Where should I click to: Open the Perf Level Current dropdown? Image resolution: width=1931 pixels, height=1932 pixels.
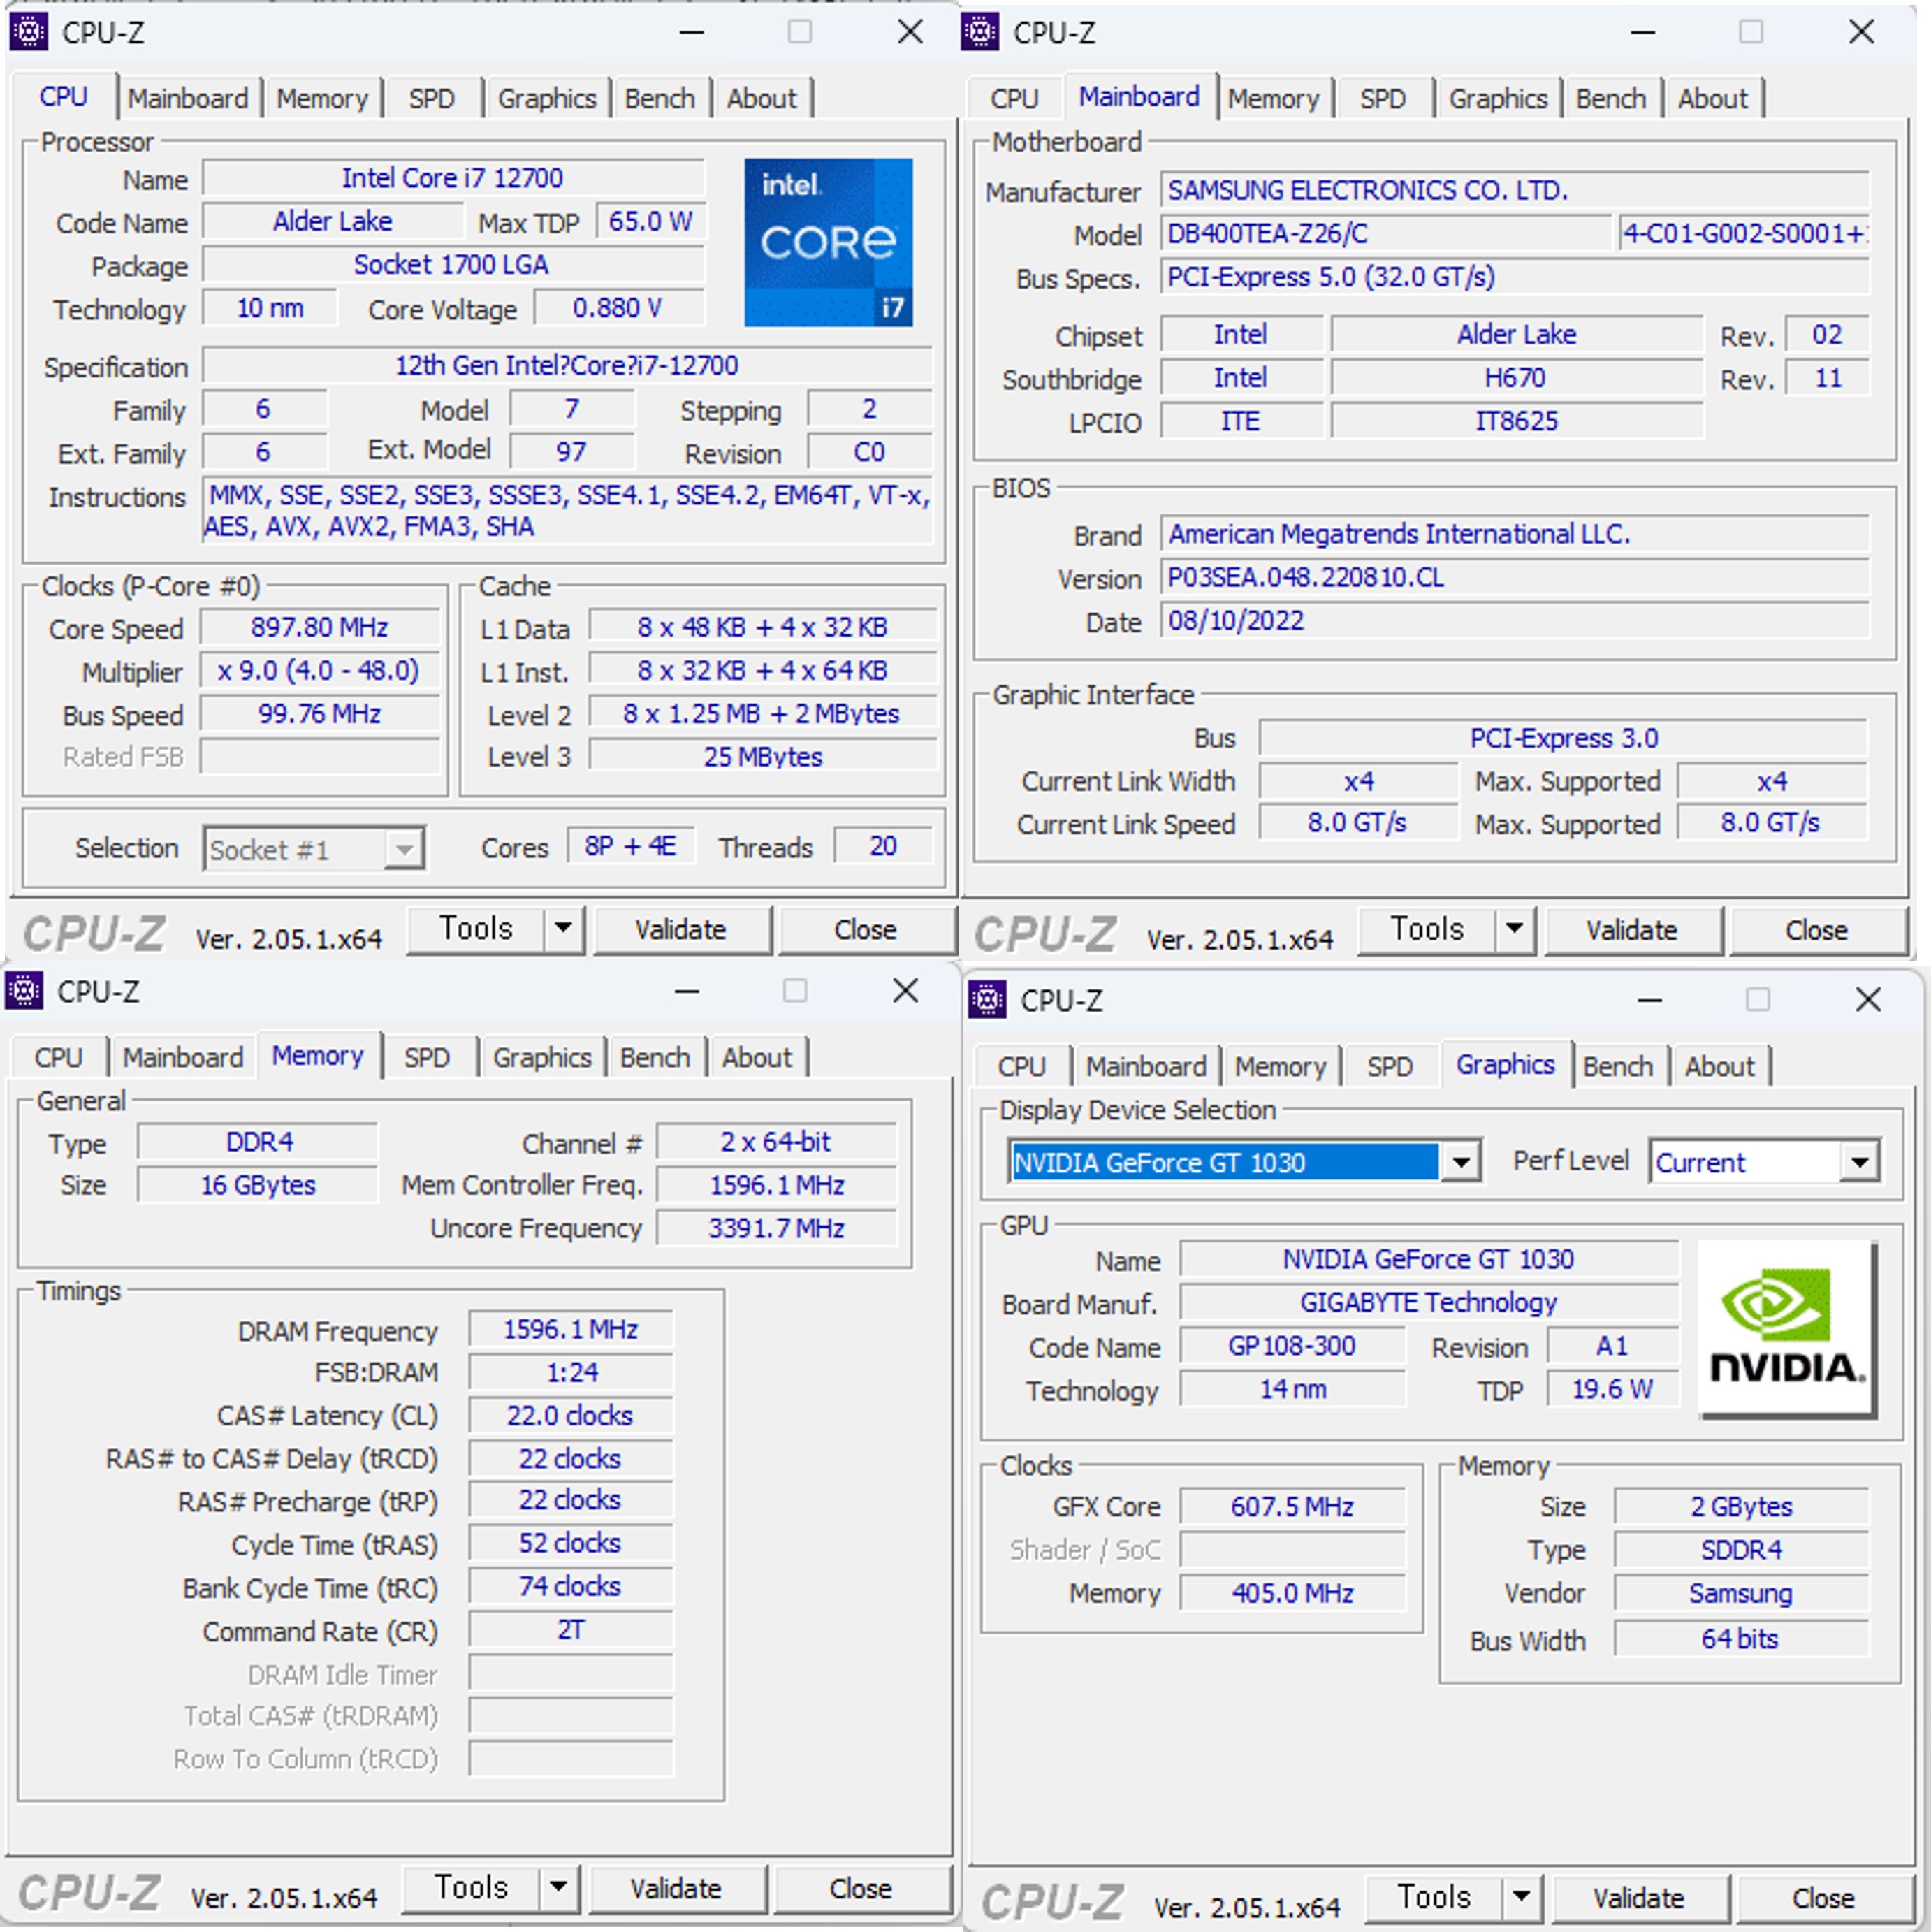coord(1860,1162)
